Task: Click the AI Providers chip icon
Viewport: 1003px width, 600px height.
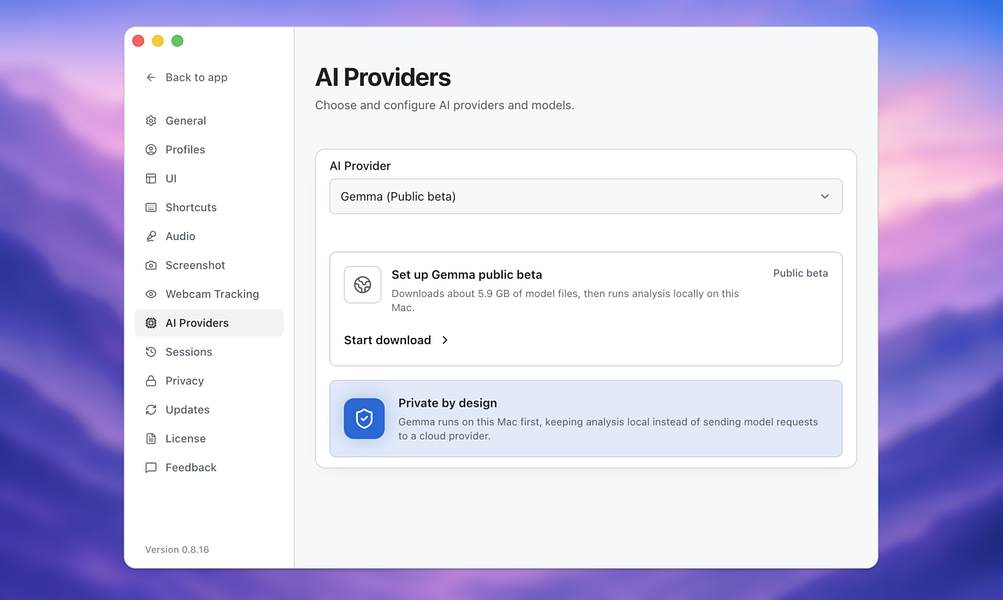Action: tap(151, 323)
